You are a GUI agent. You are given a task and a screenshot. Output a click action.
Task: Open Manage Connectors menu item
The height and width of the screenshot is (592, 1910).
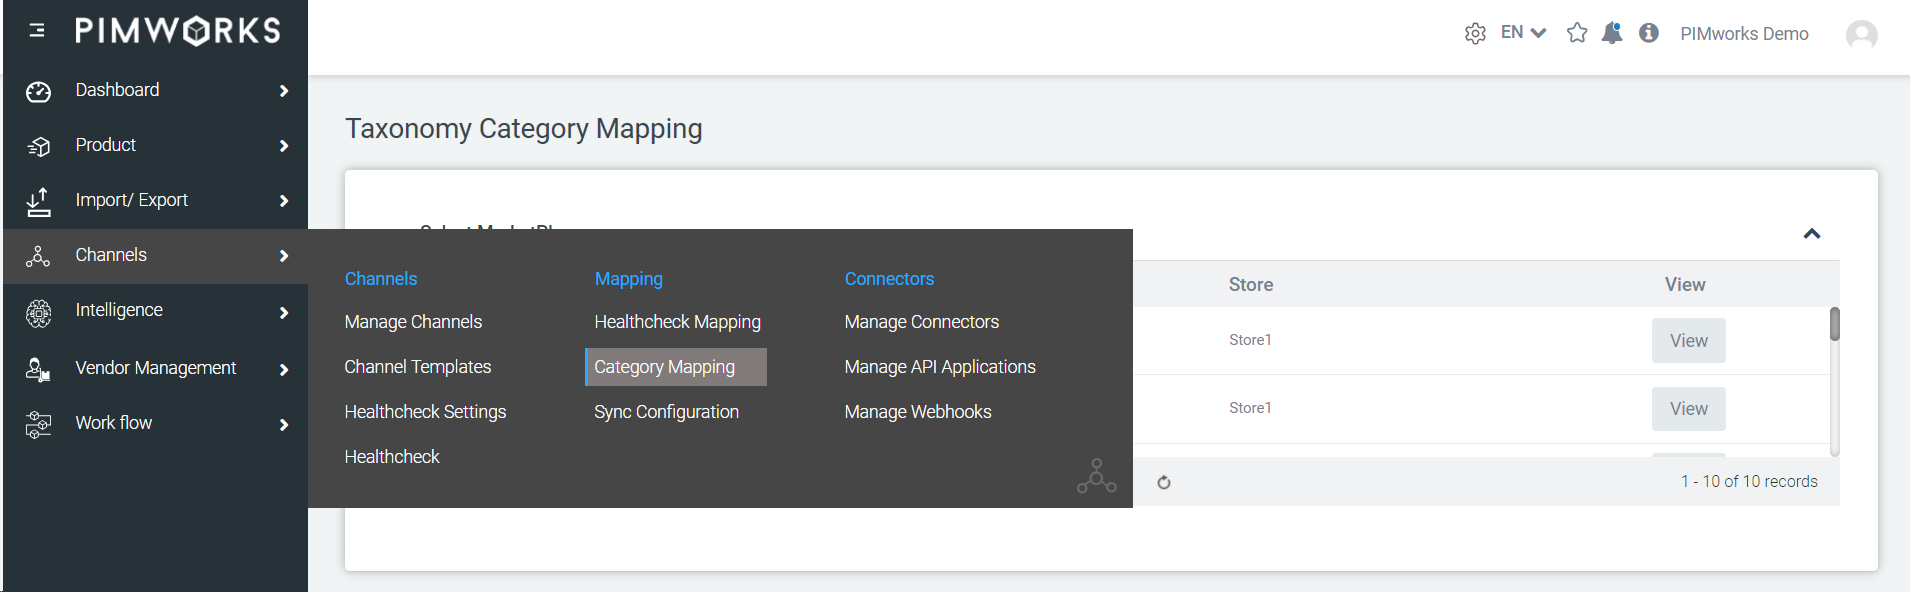pos(922,322)
